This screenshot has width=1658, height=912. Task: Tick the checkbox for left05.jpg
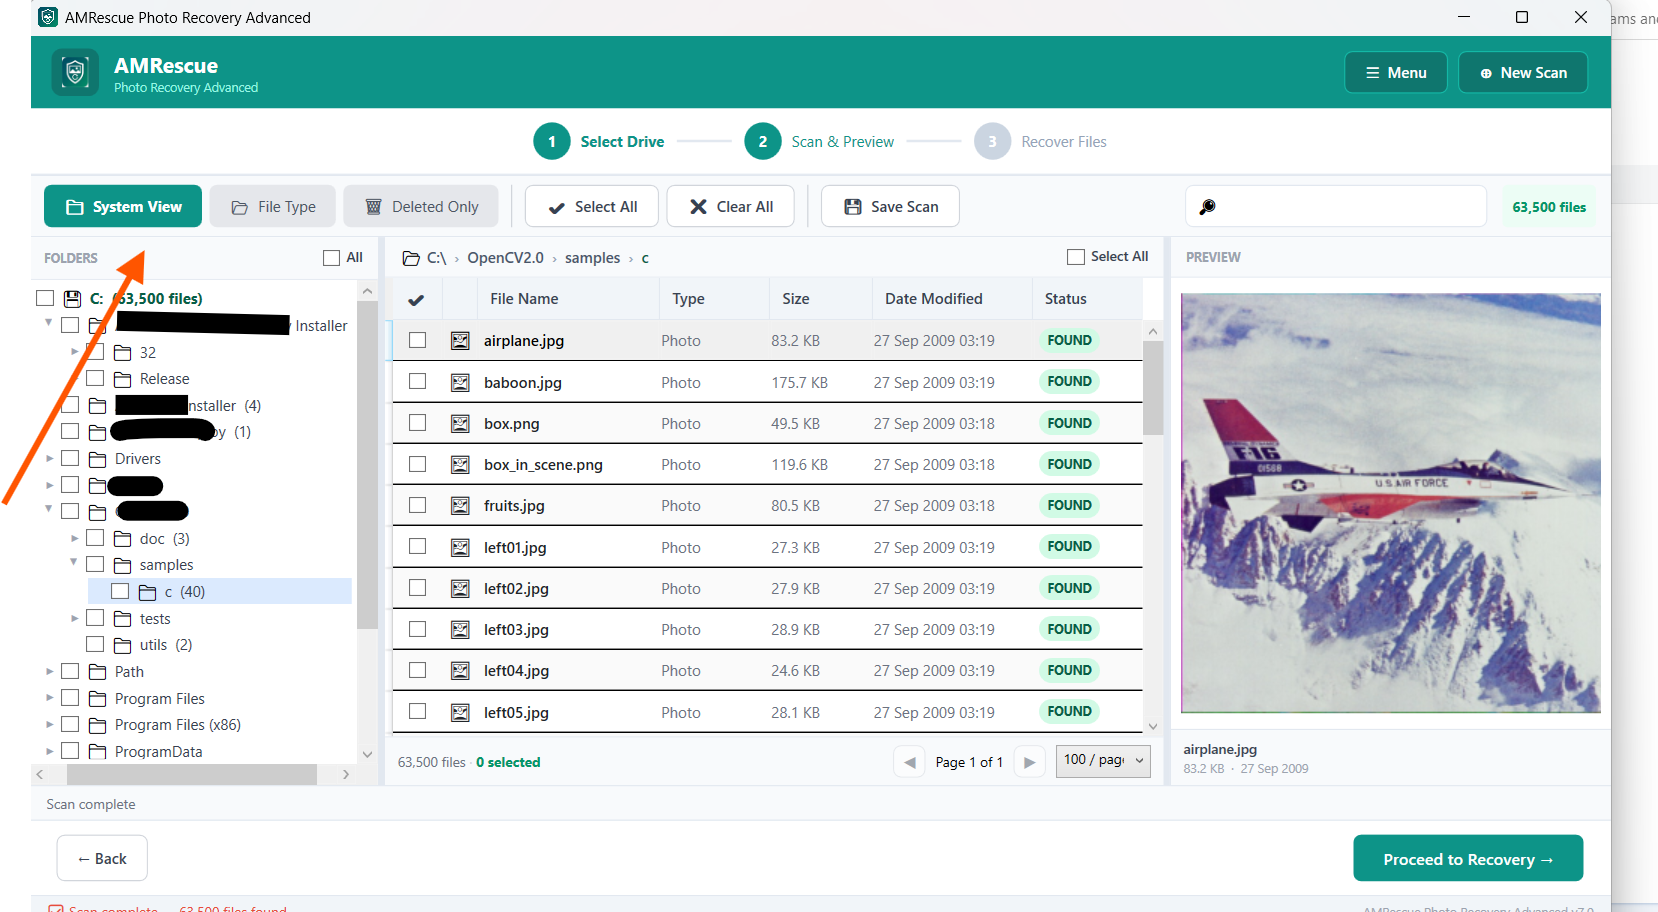pyautogui.click(x=417, y=711)
